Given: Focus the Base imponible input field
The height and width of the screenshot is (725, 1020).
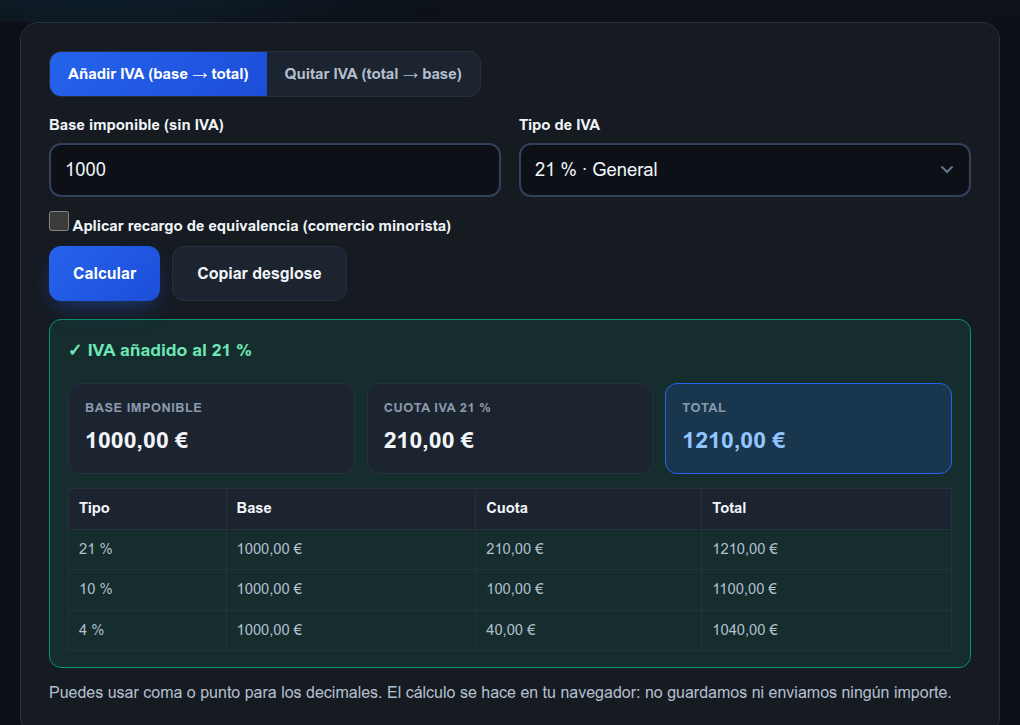Looking at the screenshot, I should tap(275, 170).
